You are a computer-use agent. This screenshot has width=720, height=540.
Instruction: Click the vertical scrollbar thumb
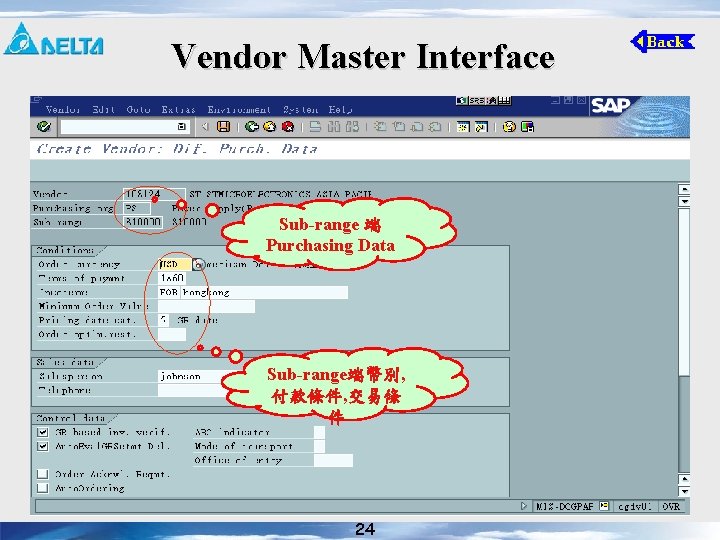684,292
